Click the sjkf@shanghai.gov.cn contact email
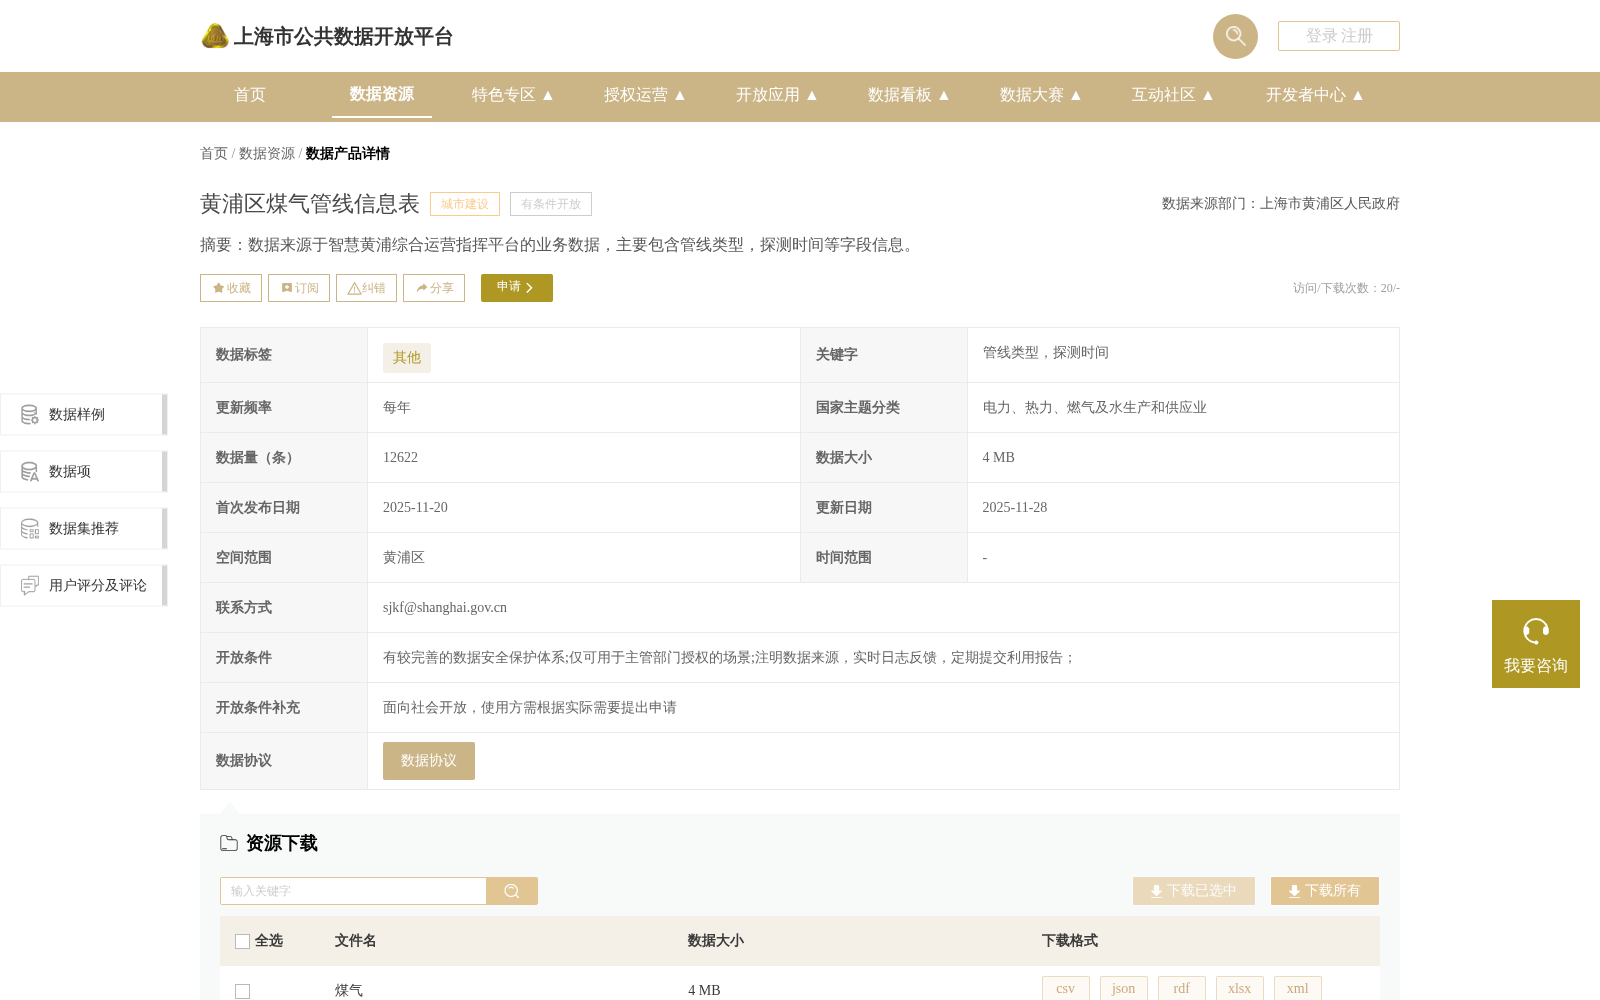 pyautogui.click(x=445, y=608)
